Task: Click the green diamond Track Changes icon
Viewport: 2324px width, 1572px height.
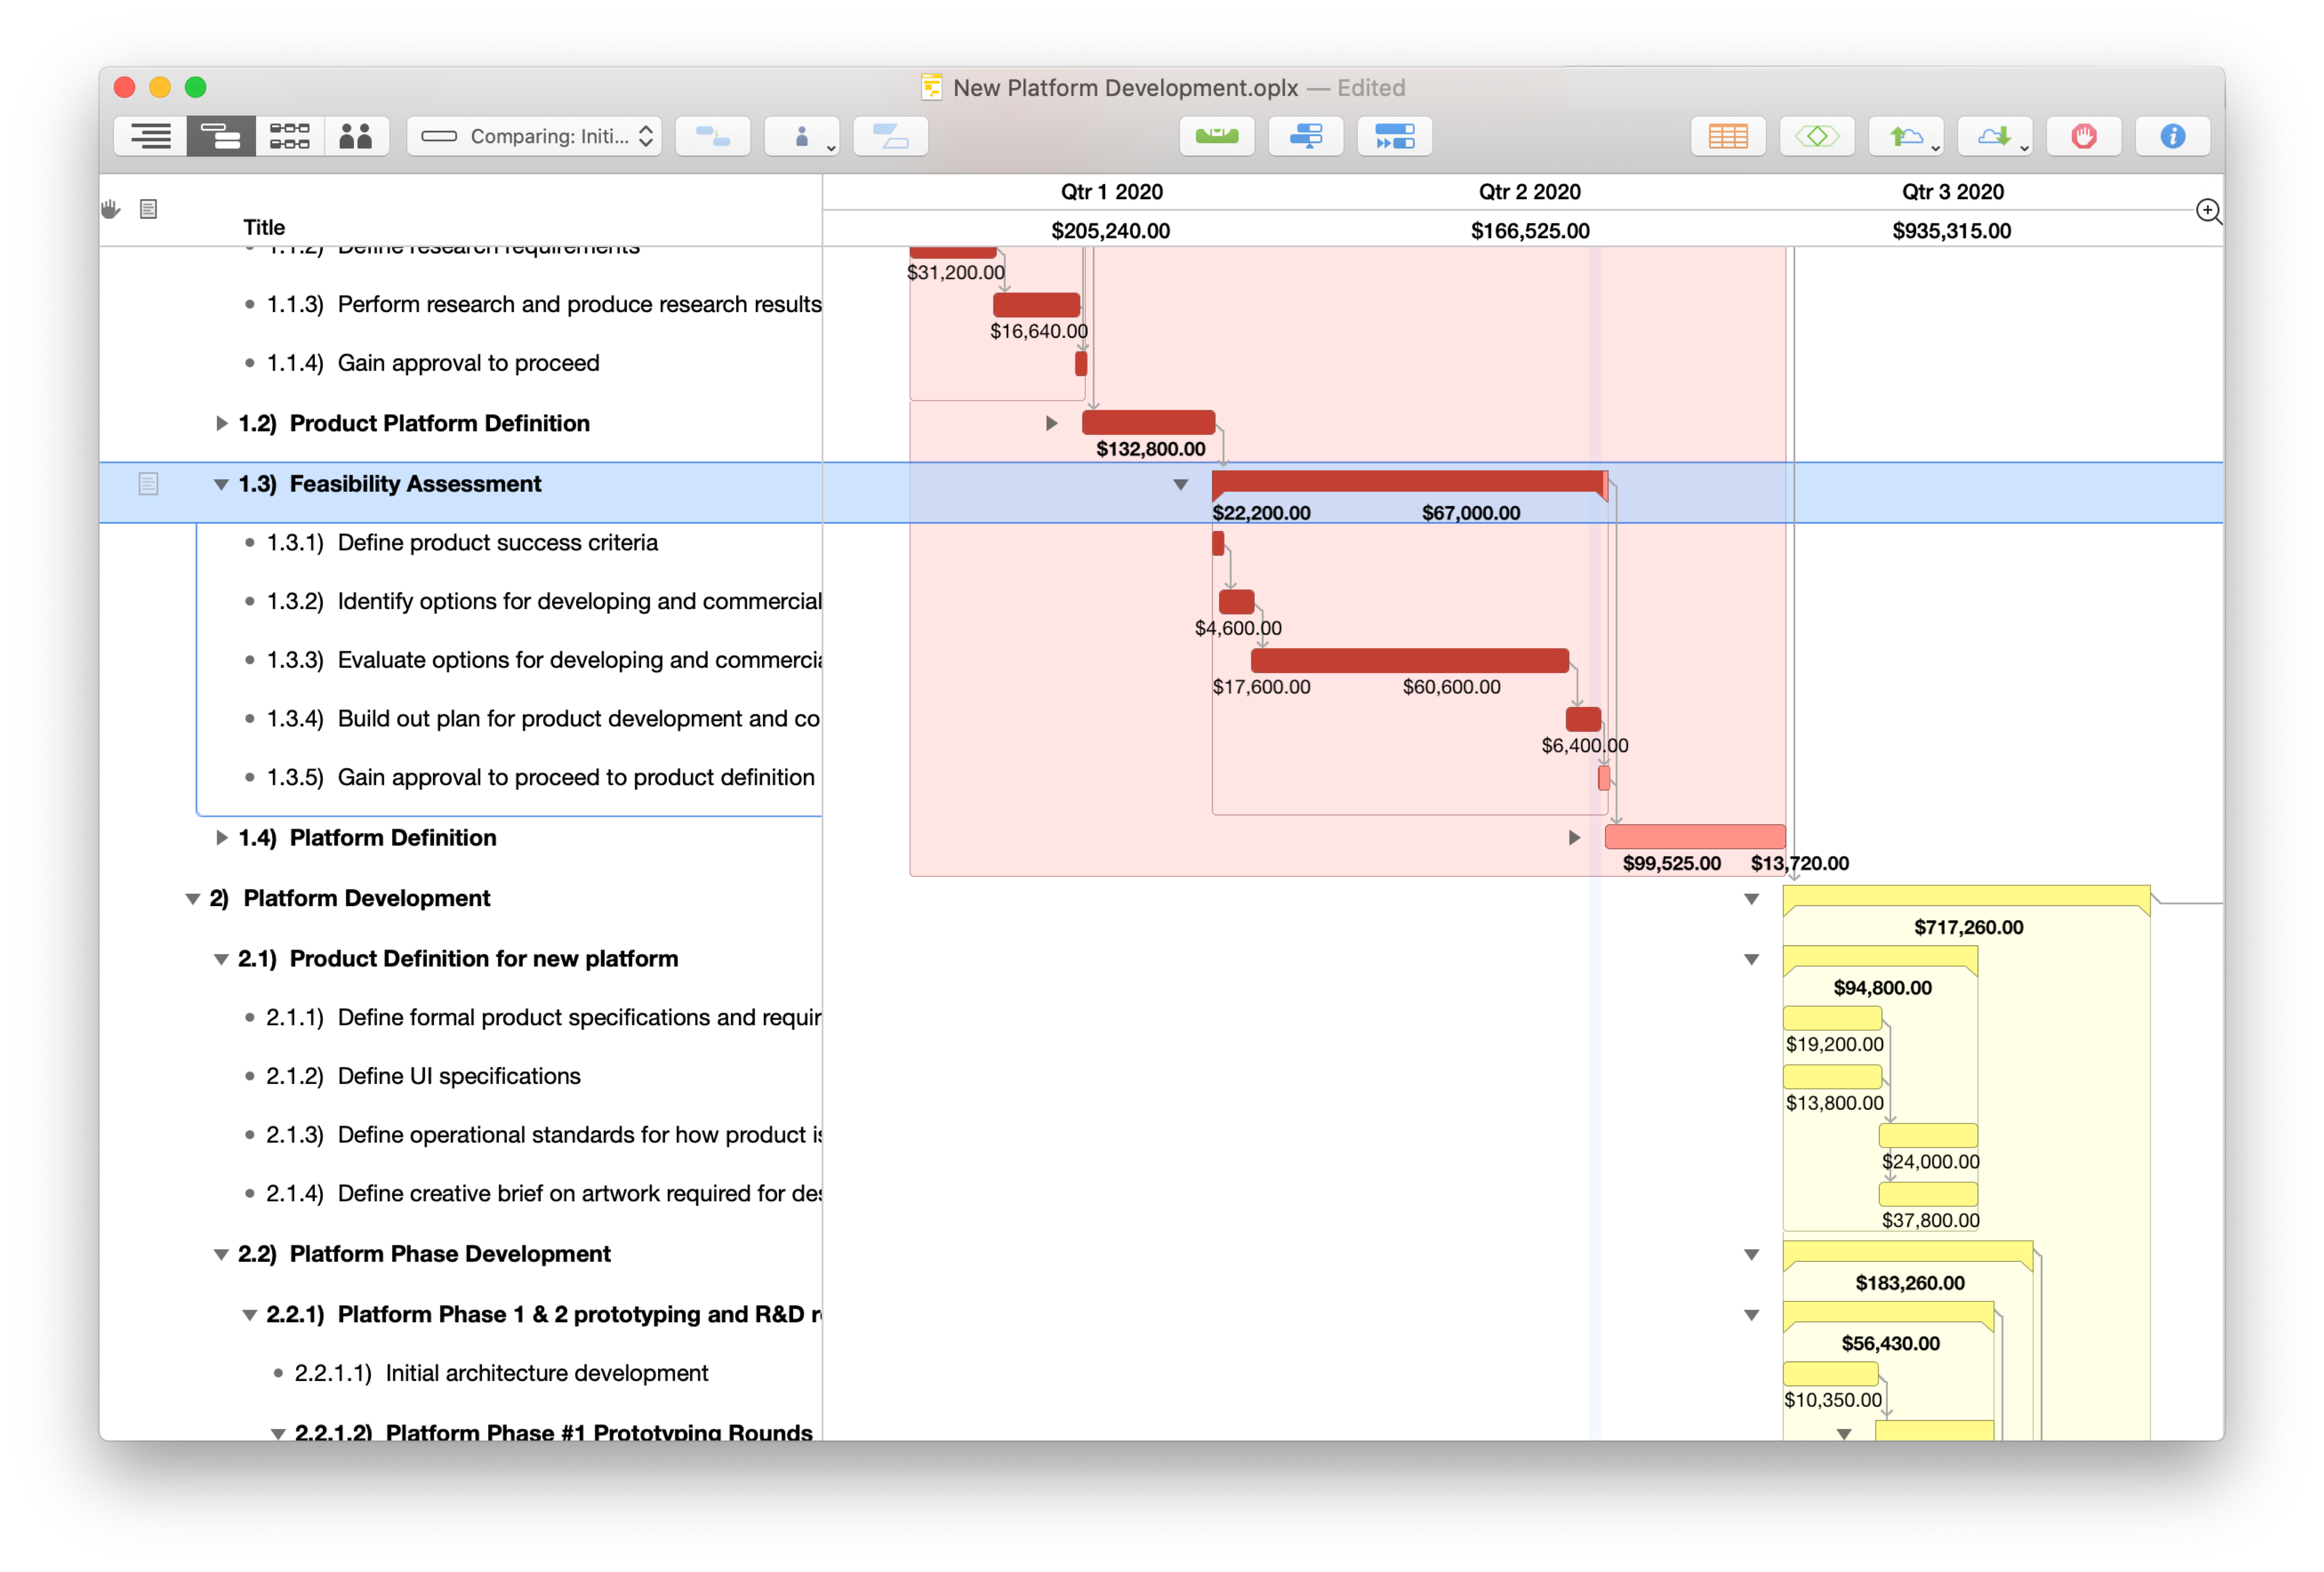Action: [1816, 136]
